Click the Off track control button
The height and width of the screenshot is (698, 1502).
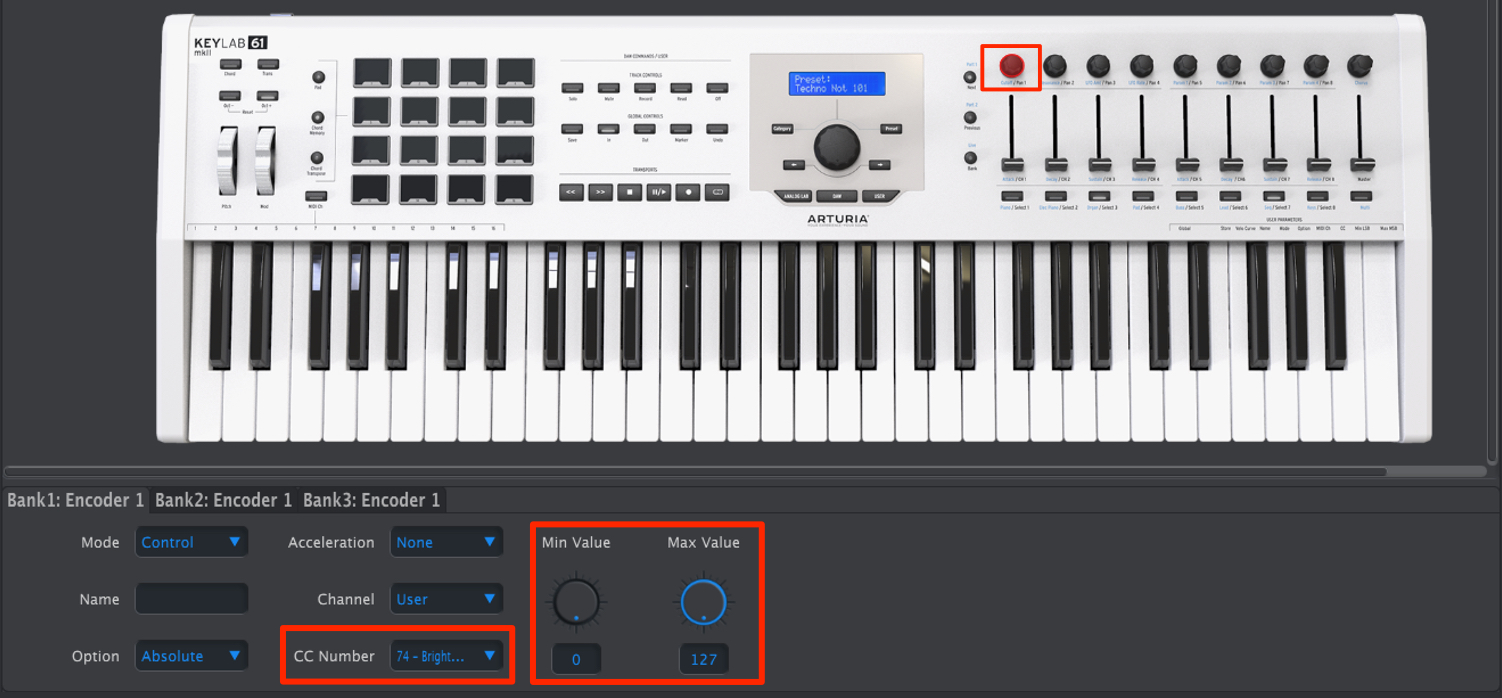tap(717, 88)
